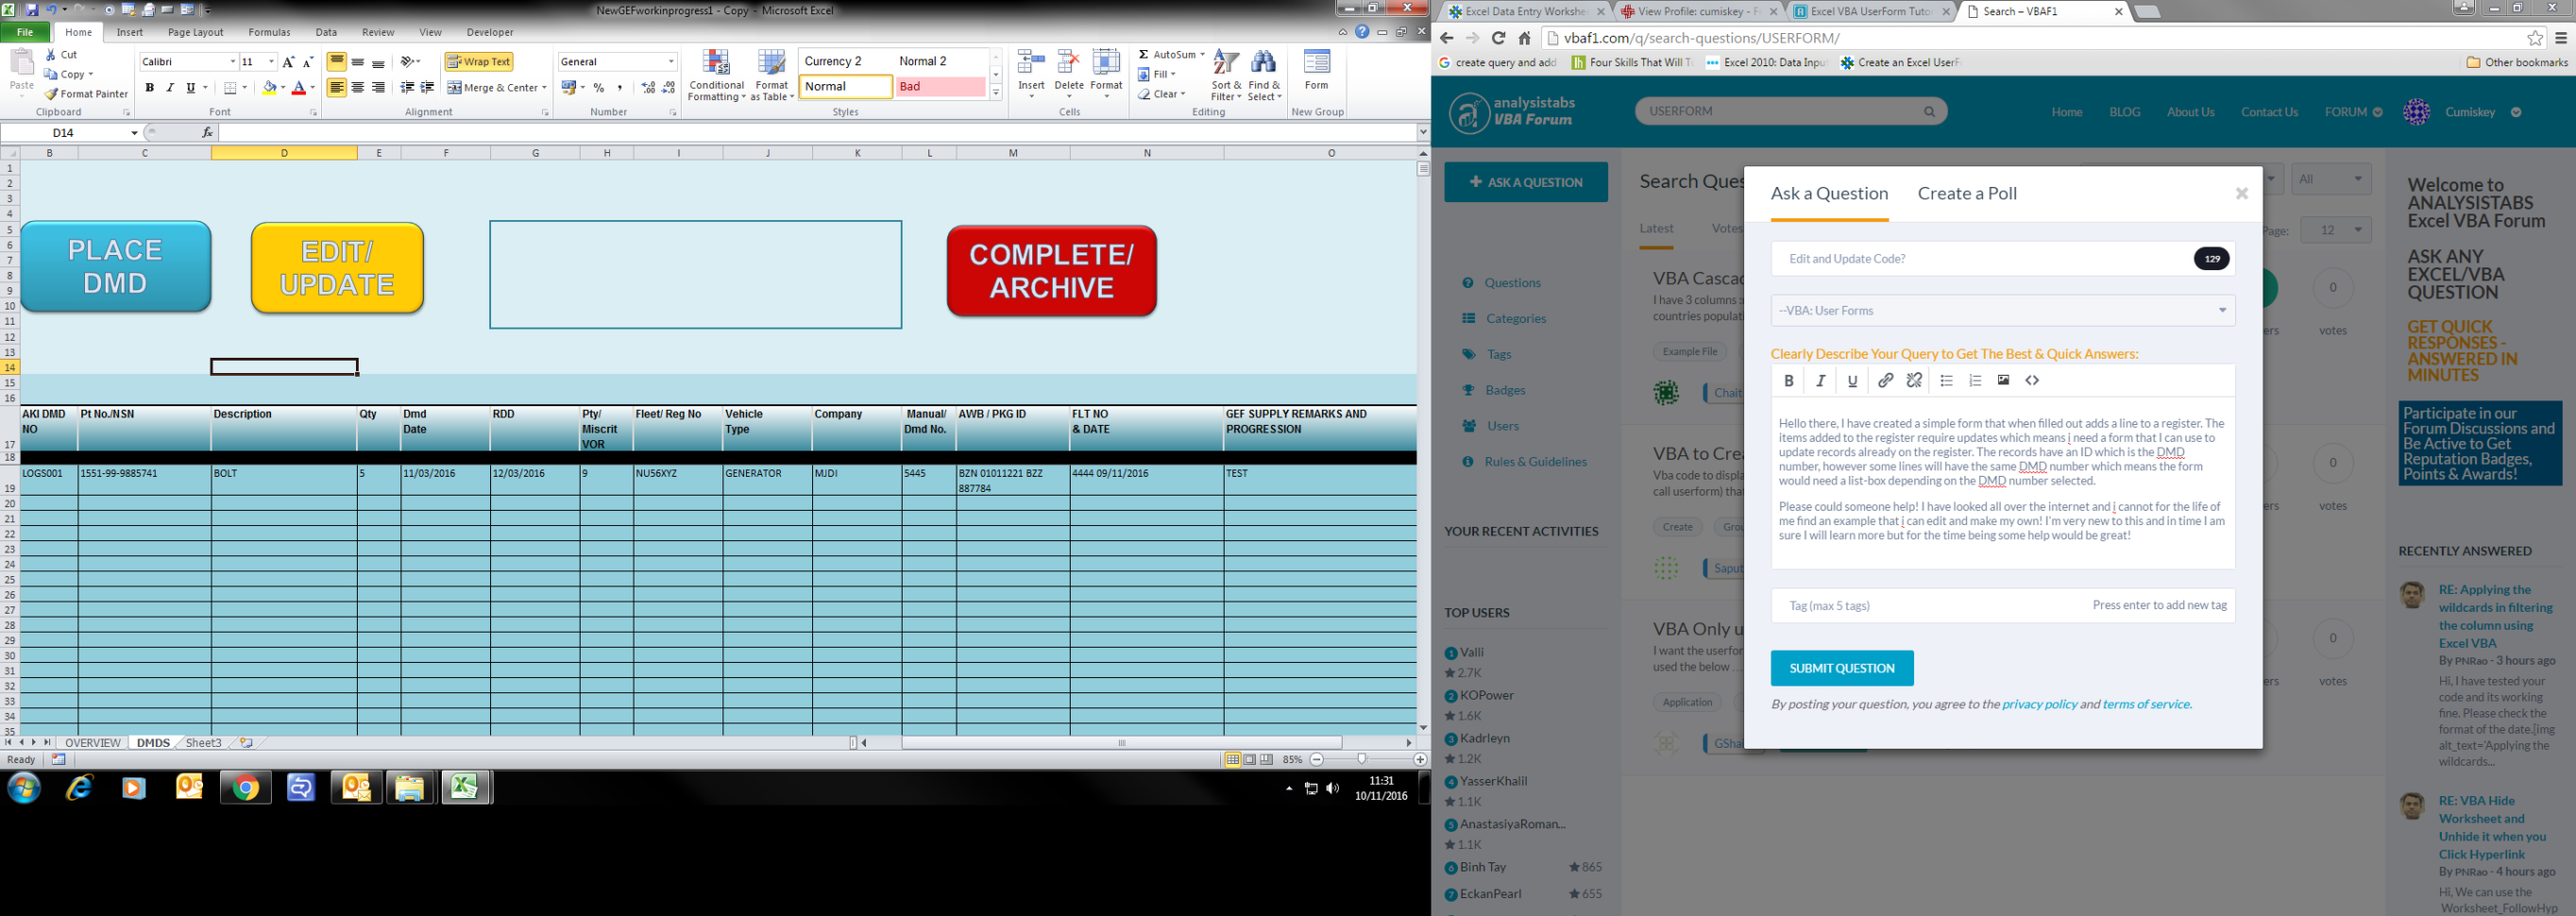Select the Format Painter tool
This screenshot has width=2576, height=916.
click(x=92, y=93)
